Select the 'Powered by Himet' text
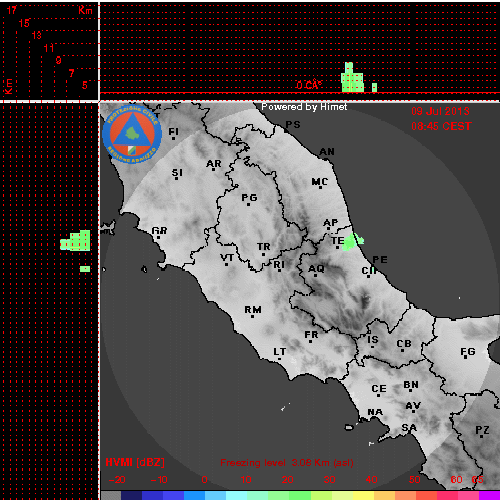Image resolution: width=500 pixels, height=500 pixels. (x=304, y=107)
